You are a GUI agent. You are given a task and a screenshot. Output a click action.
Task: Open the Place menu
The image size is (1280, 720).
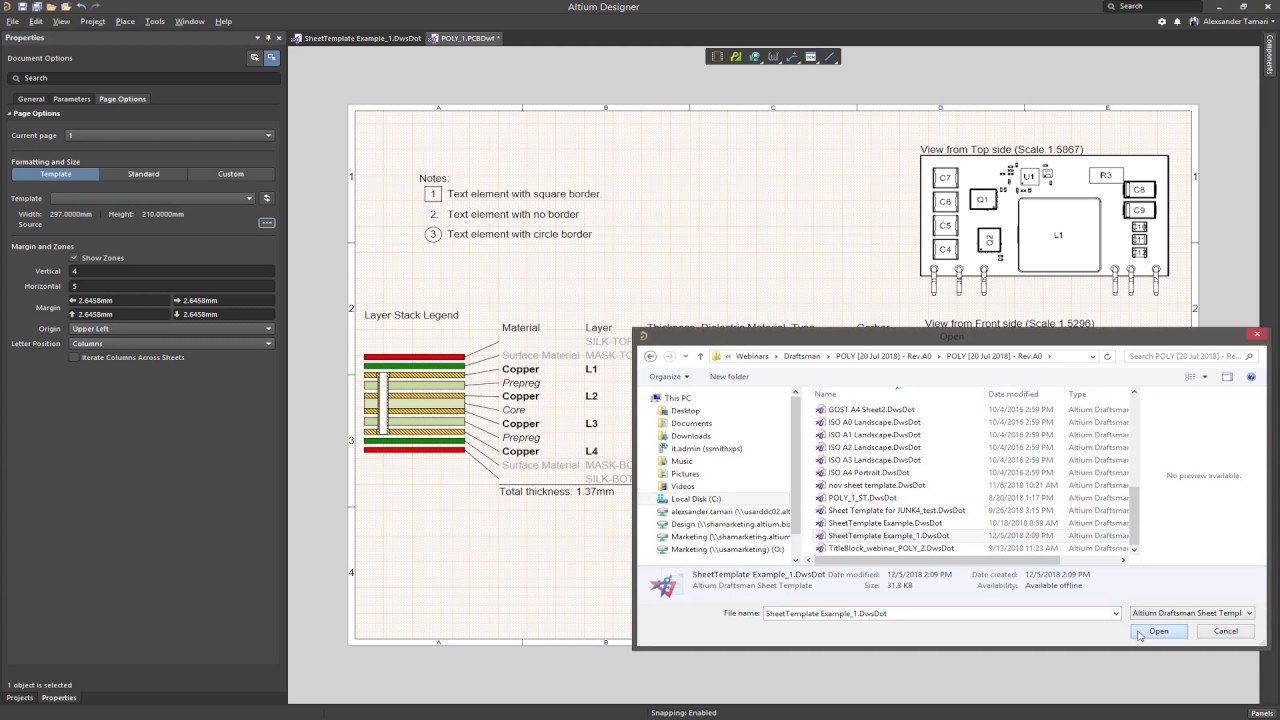125,21
